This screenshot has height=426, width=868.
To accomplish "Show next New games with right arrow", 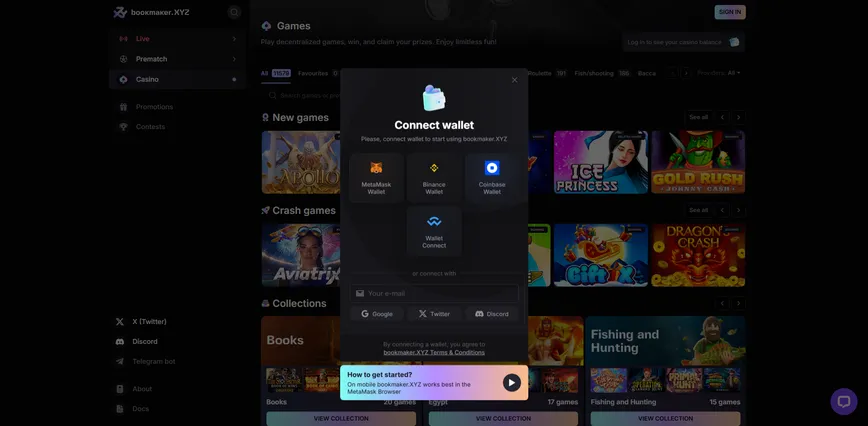I will point(738,117).
